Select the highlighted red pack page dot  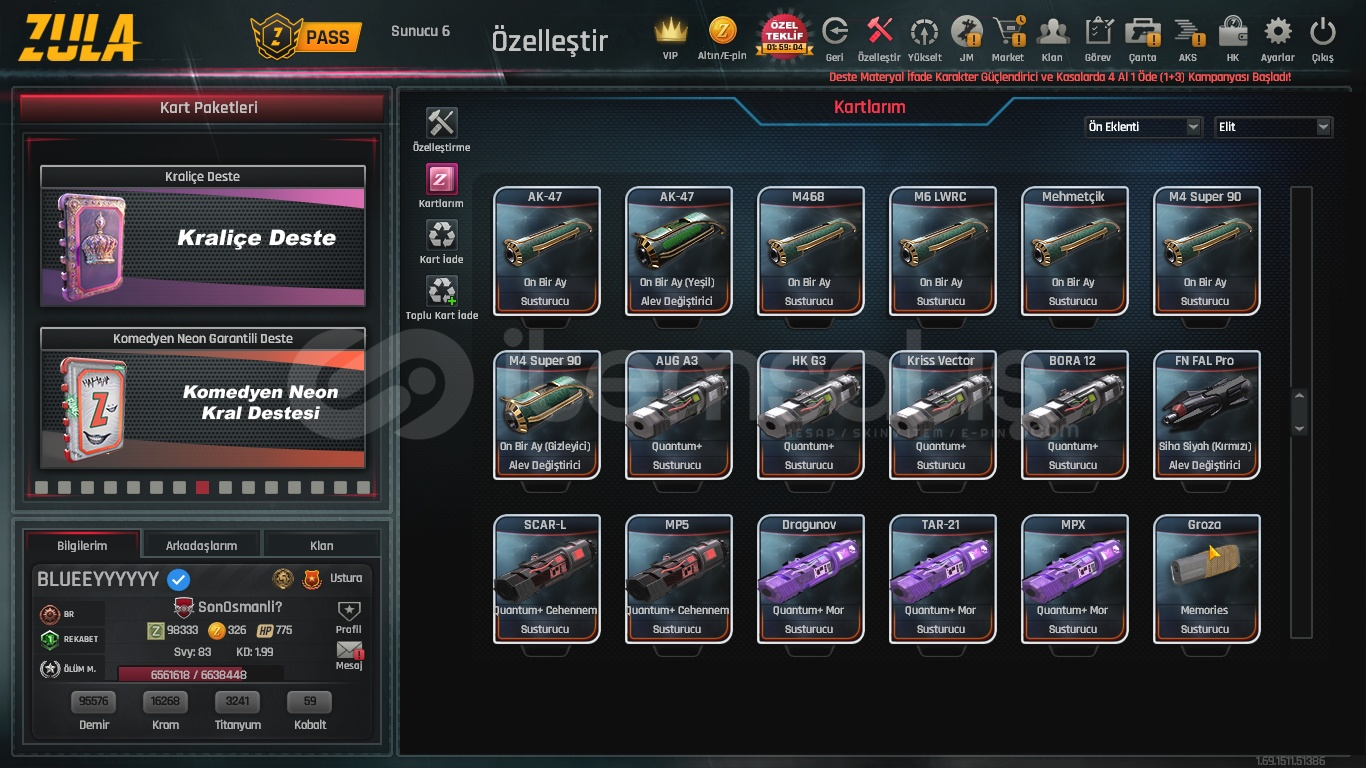pos(203,488)
